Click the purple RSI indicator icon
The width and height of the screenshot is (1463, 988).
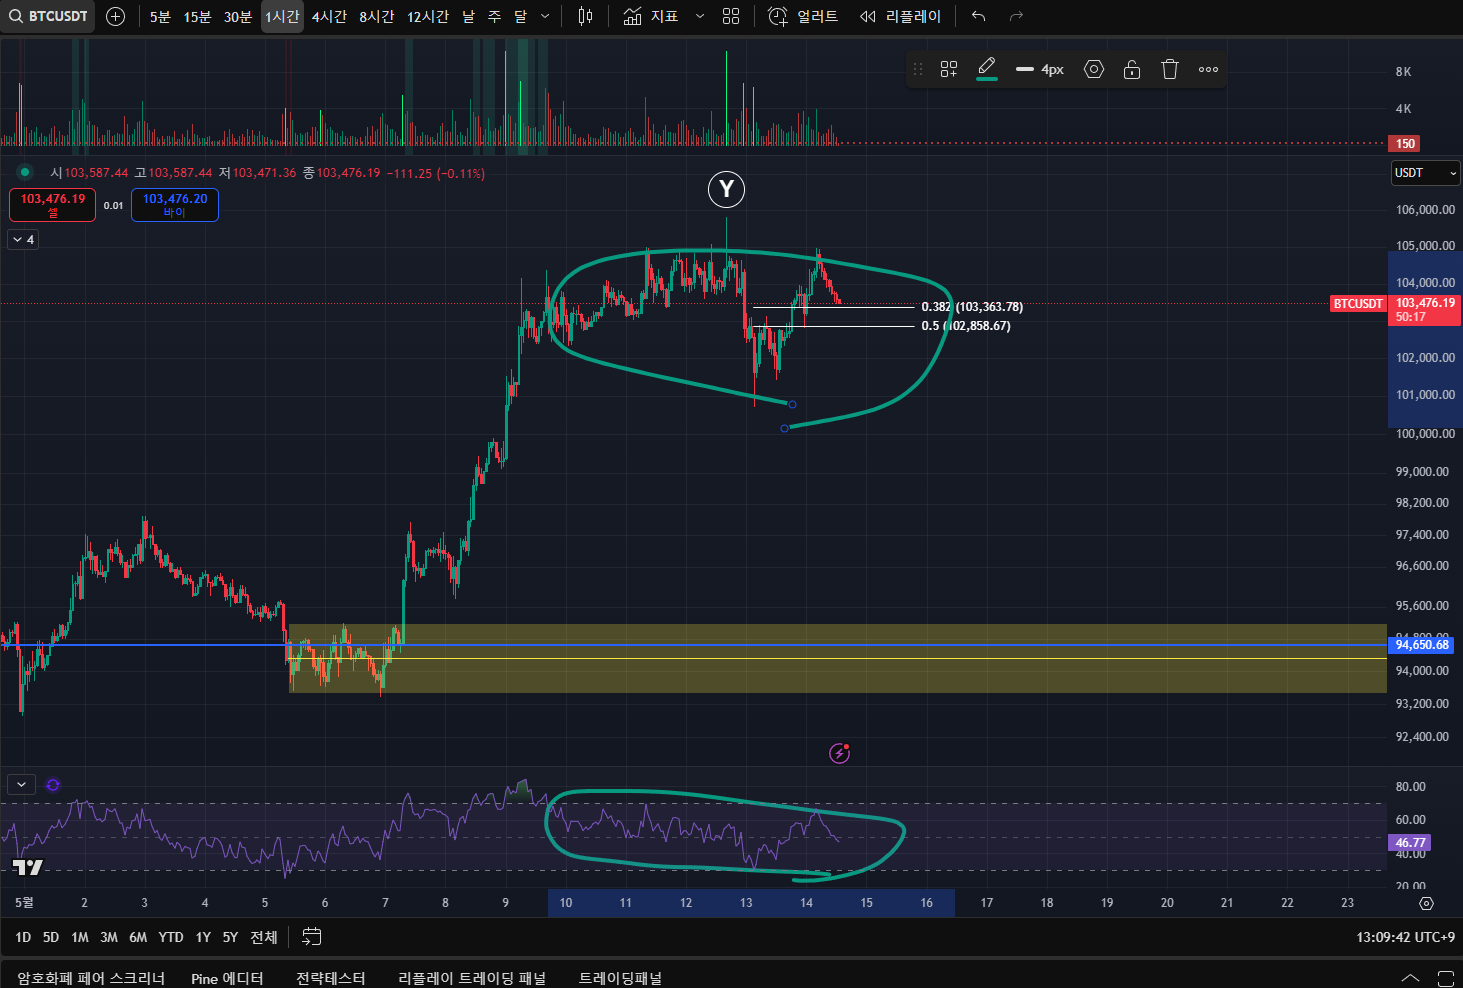53,785
